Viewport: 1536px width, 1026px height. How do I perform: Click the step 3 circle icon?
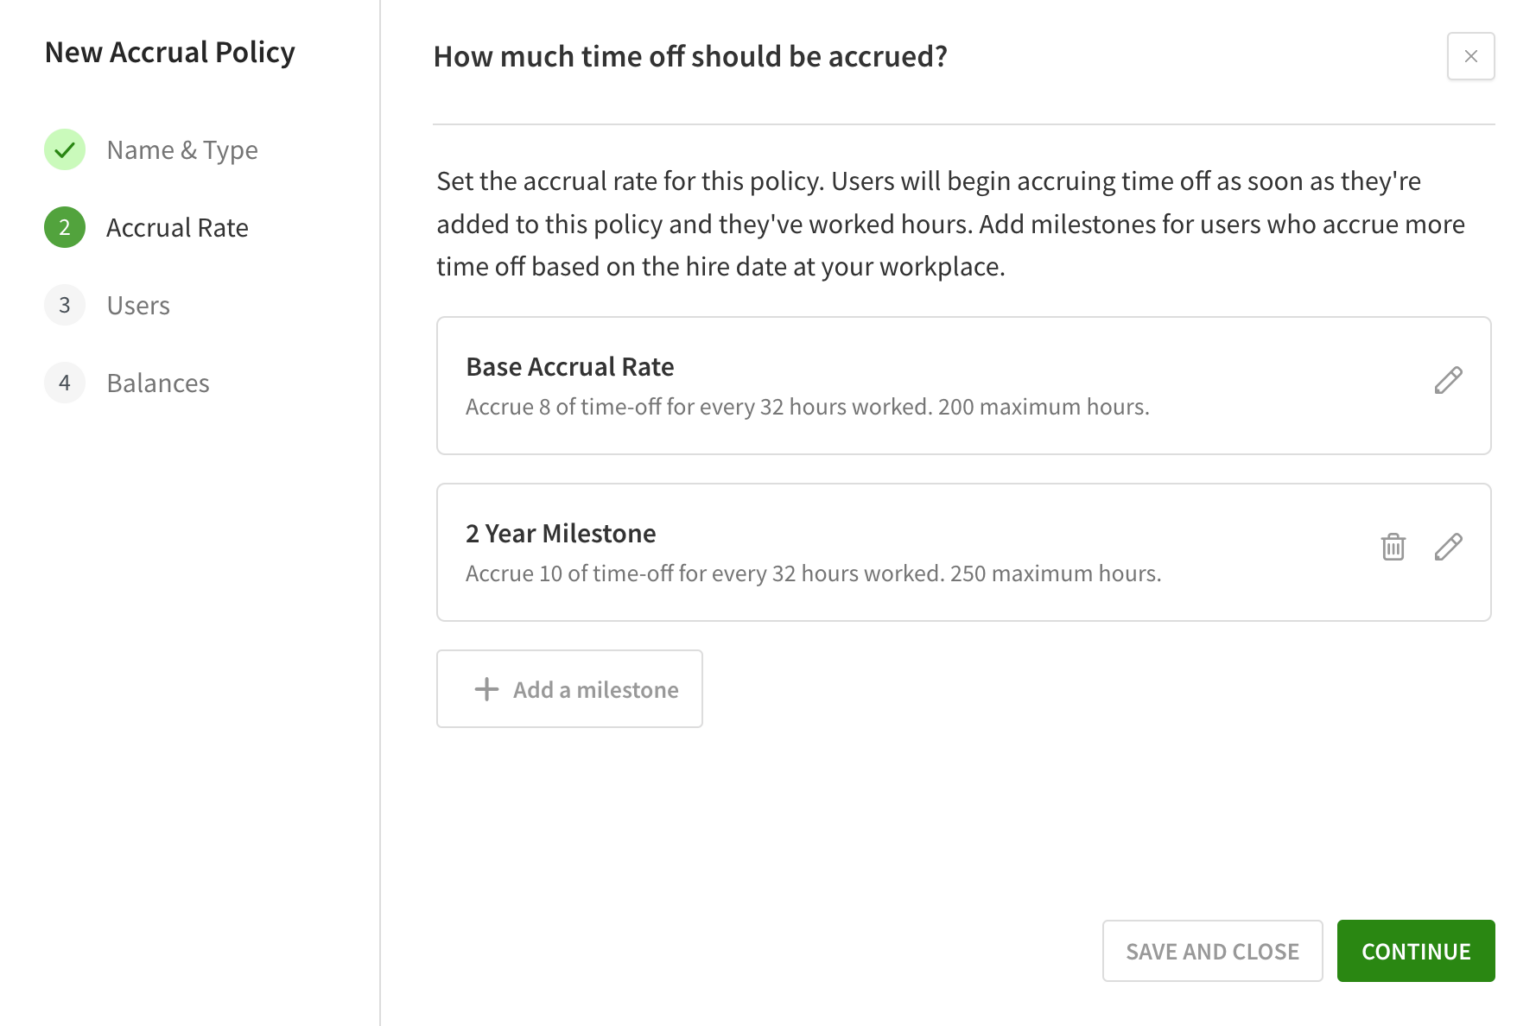(64, 305)
